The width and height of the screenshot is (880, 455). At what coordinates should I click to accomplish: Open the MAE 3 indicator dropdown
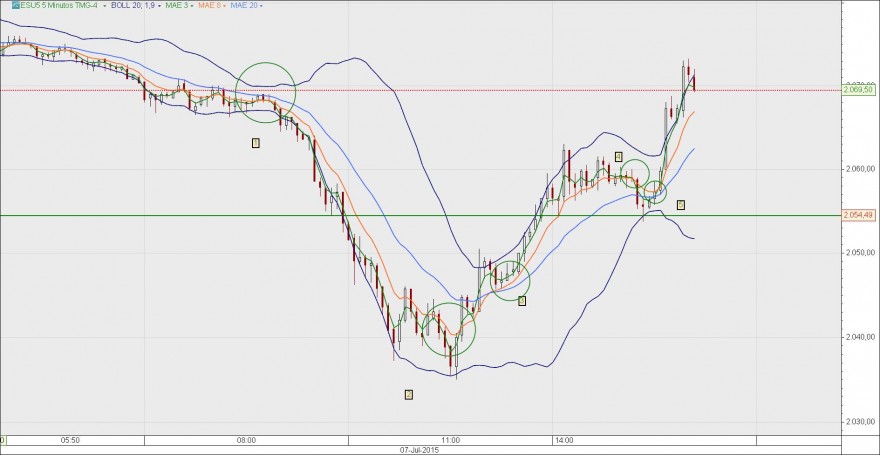click(192, 6)
